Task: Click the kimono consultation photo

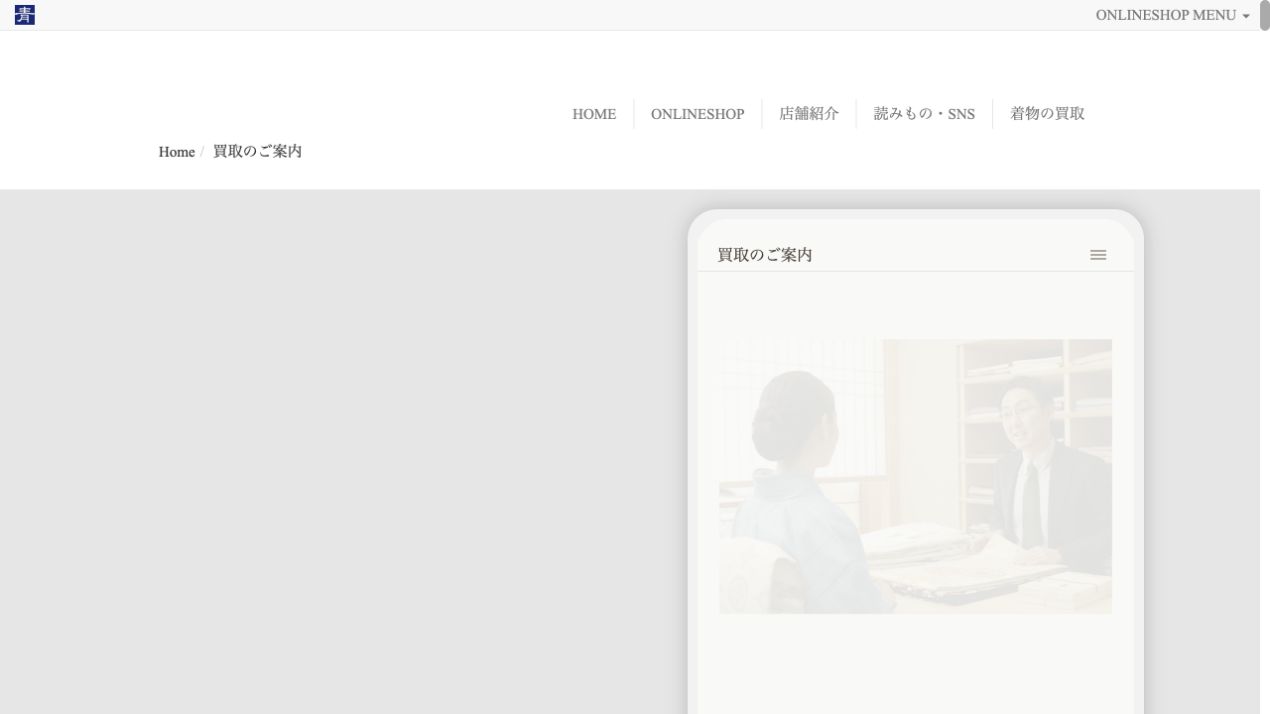Action: [x=915, y=476]
